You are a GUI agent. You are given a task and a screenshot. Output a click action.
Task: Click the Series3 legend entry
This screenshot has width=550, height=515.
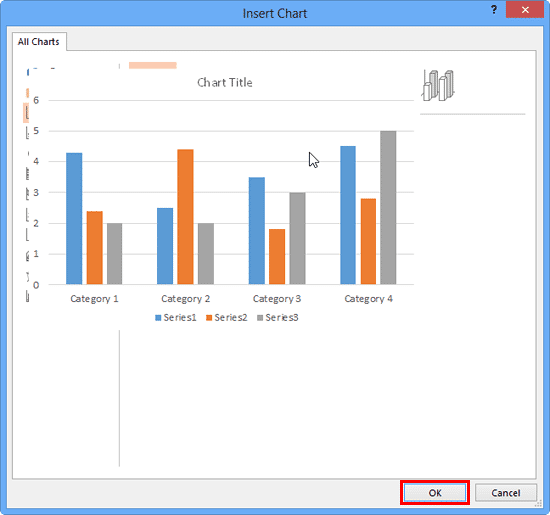tap(278, 317)
